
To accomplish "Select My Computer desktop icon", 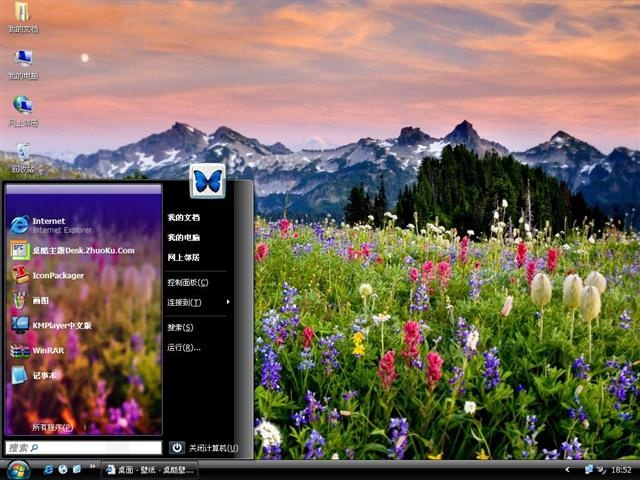I will (x=23, y=64).
